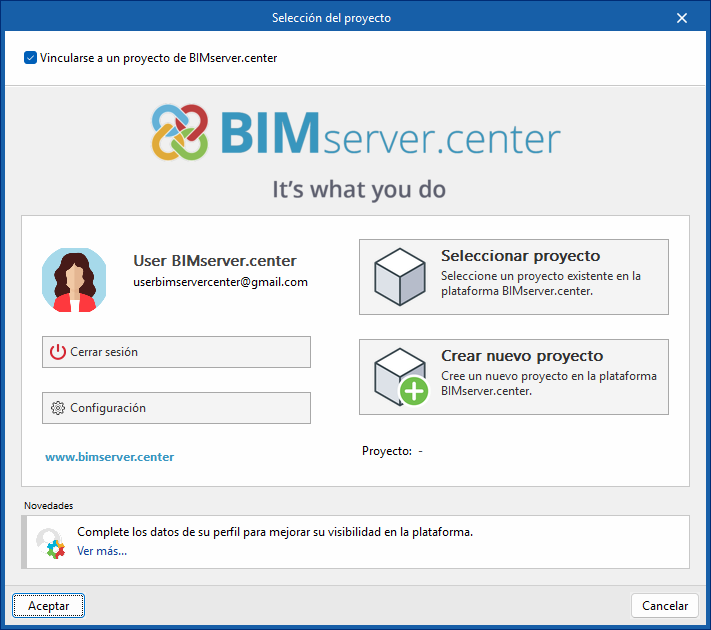711x630 pixels.
Task: Click the User BIMserver.center name
Action: pyautogui.click(x=214, y=261)
